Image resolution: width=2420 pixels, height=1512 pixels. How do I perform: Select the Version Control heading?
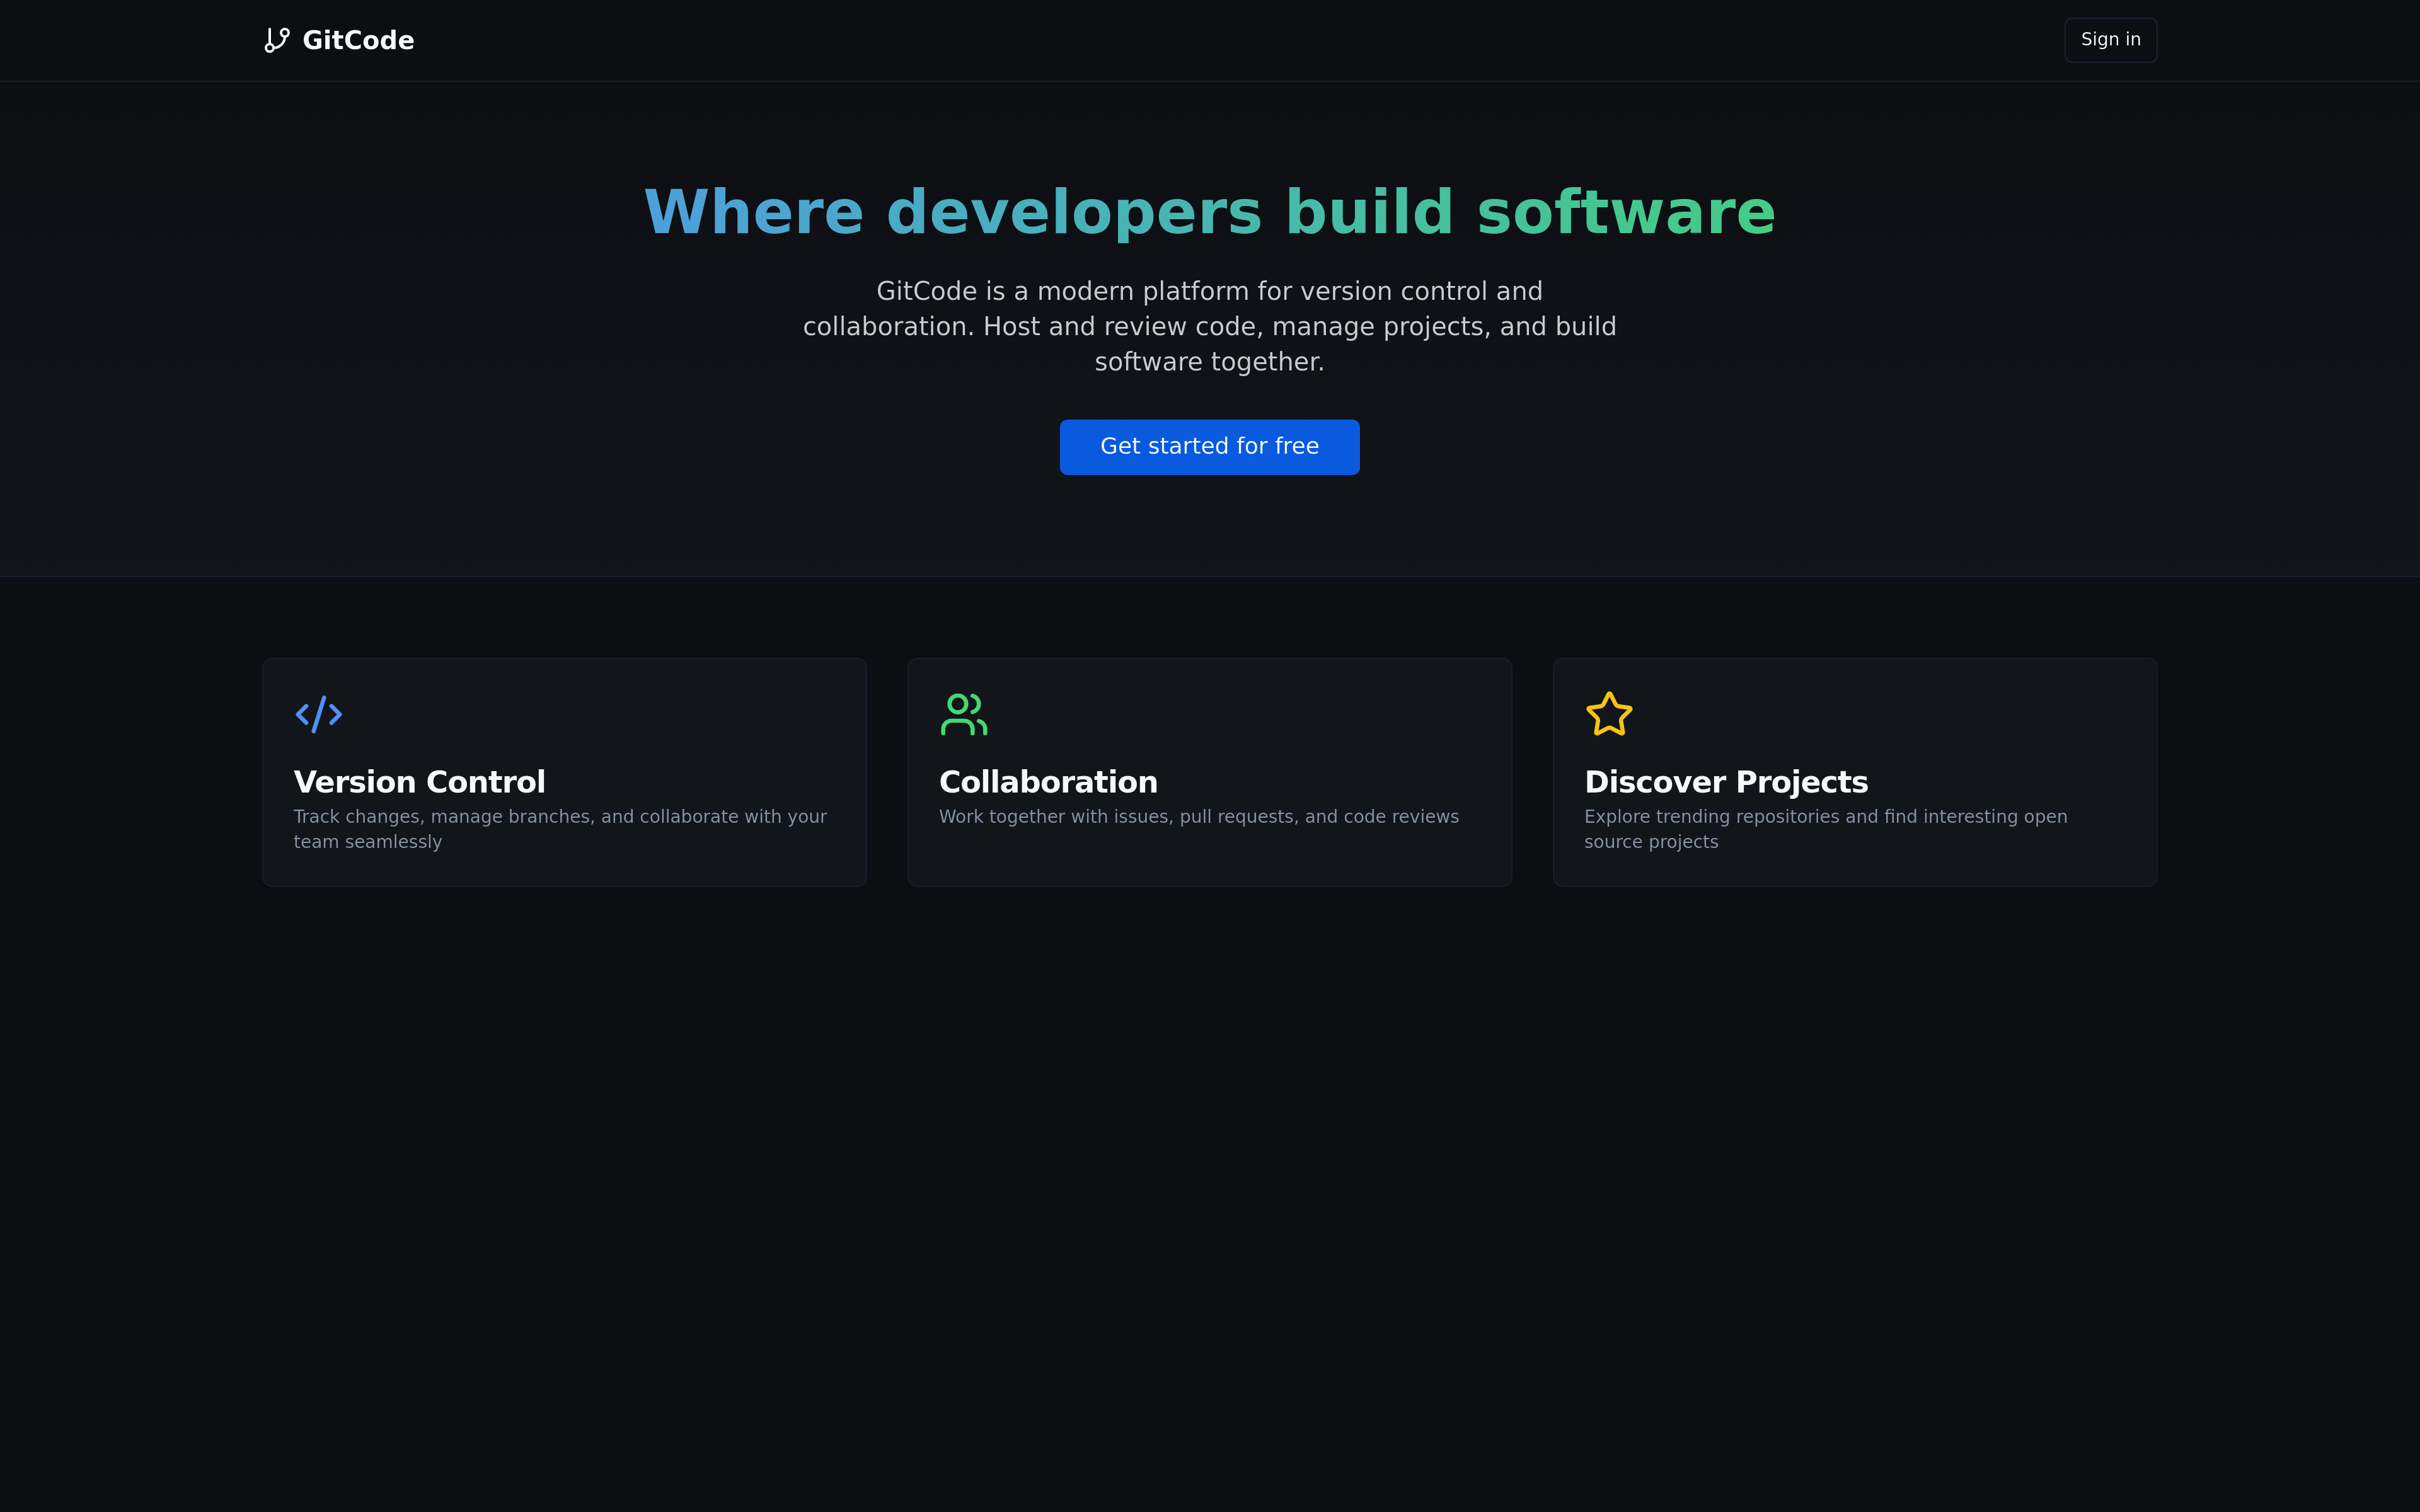(419, 782)
